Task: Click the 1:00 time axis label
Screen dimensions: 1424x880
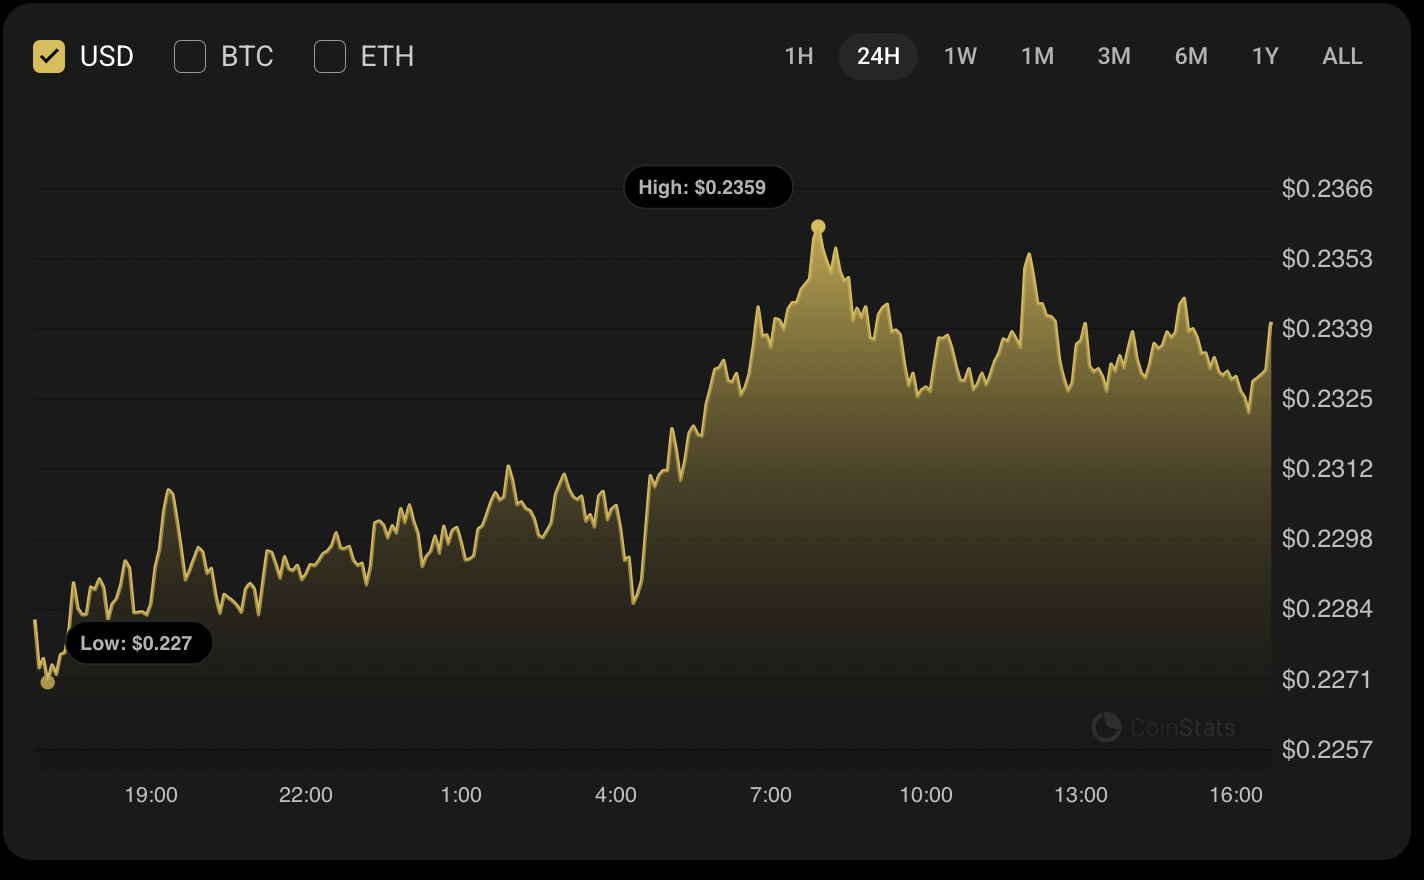Action: tap(461, 795)
